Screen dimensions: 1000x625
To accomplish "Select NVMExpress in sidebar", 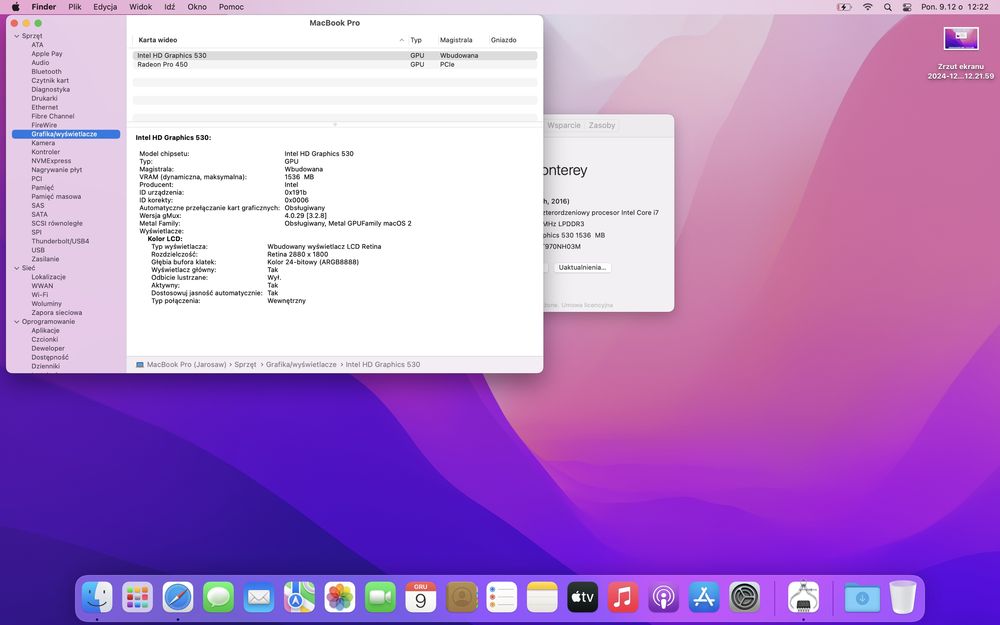I will 51,161.
